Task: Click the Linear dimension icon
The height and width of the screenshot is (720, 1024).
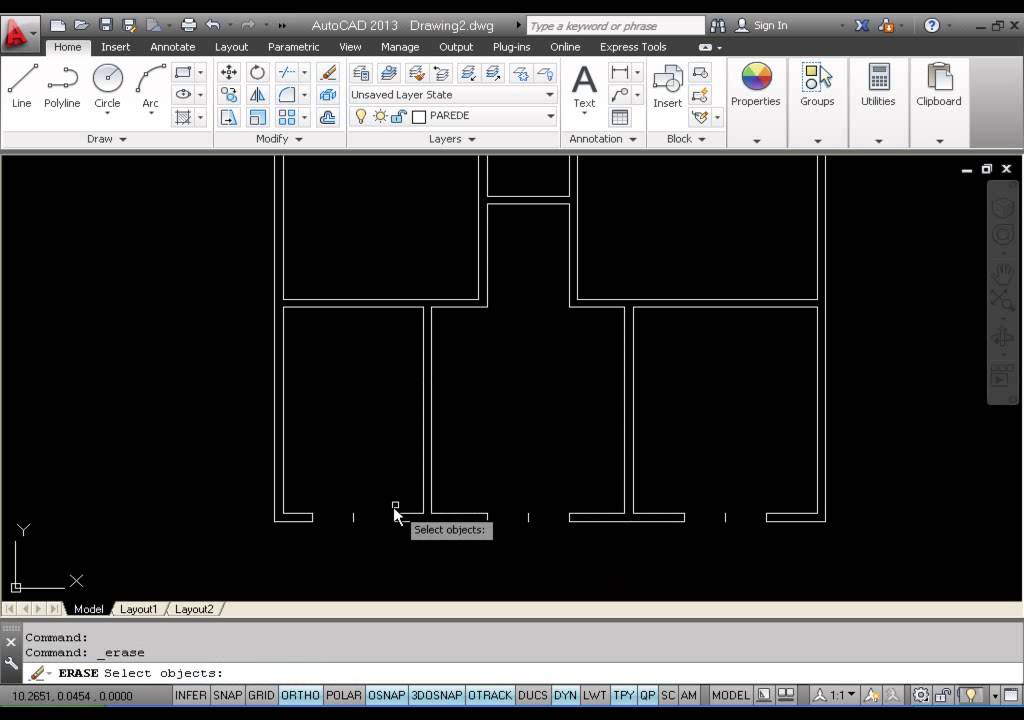Action: [x=620, y=72]
